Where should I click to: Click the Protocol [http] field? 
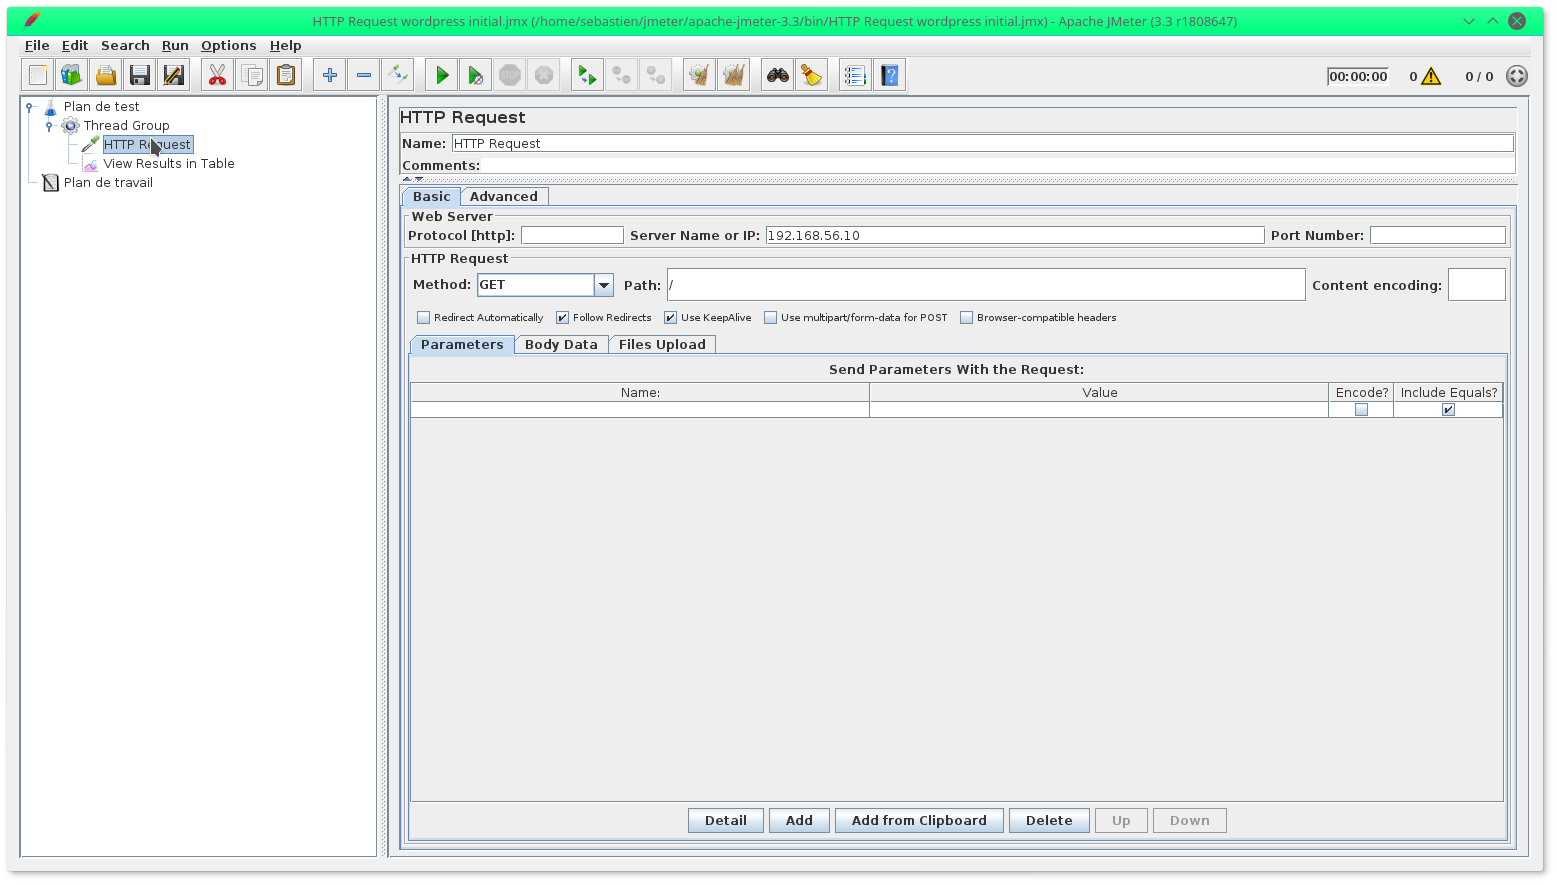click(x=572, y=236)
